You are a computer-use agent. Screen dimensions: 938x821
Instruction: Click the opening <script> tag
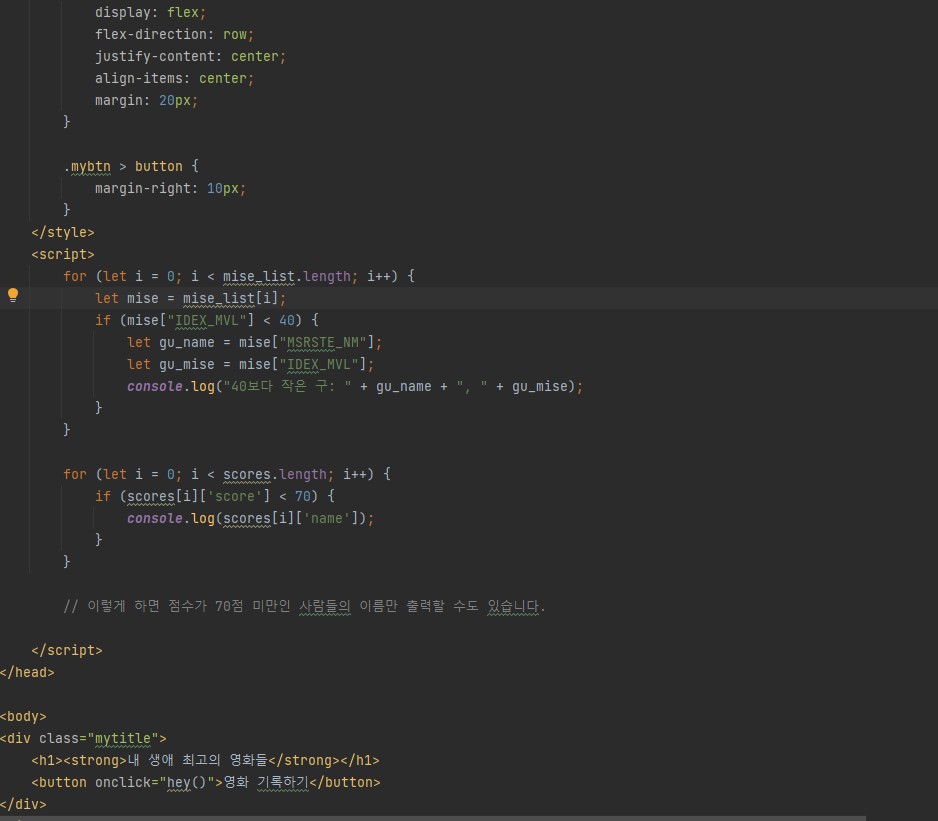(63, 254)
